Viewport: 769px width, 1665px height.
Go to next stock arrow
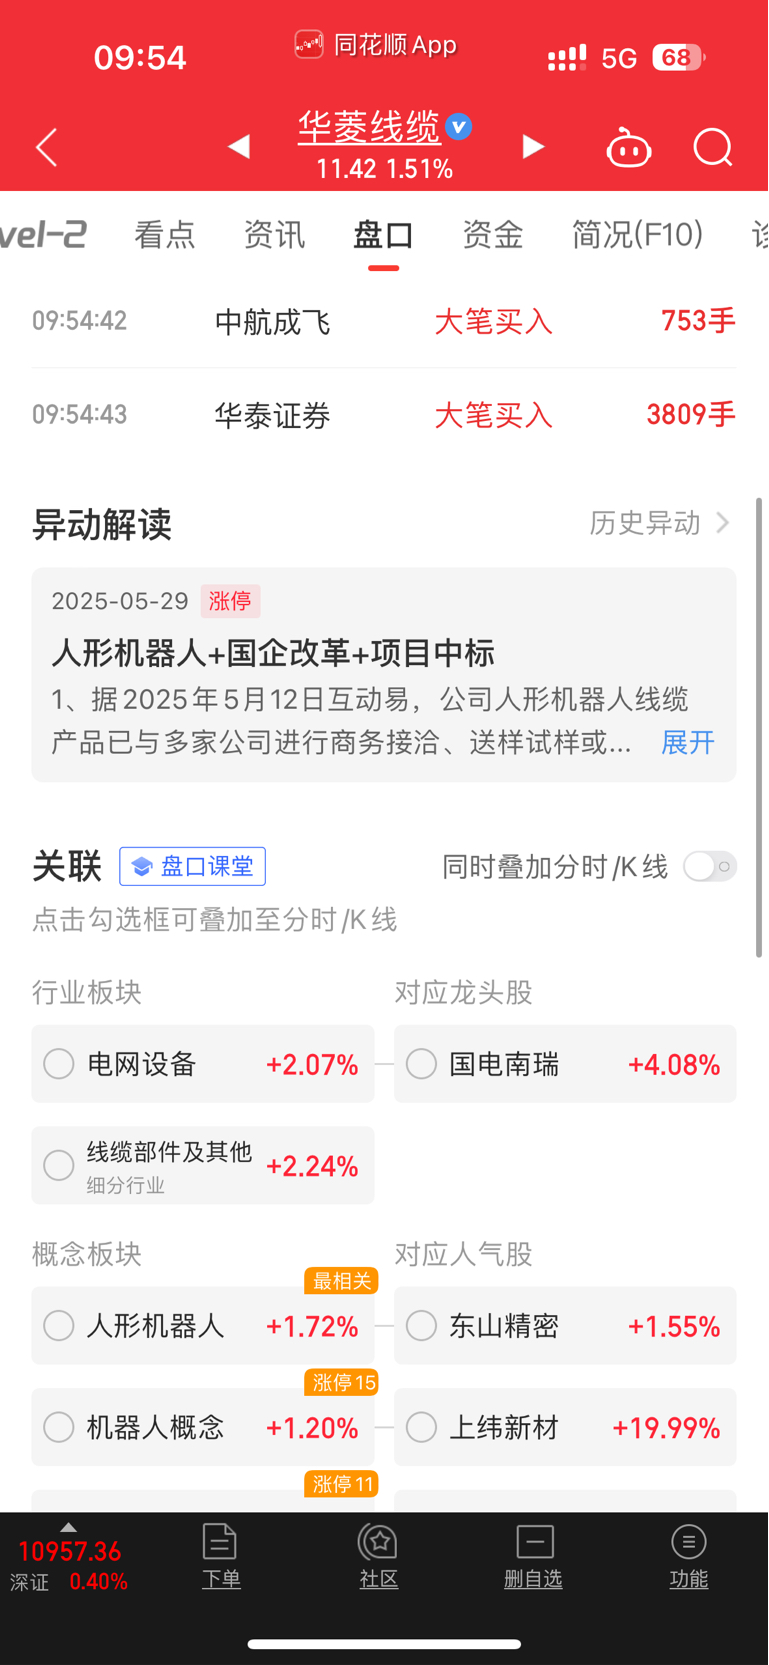coord(534,147)
